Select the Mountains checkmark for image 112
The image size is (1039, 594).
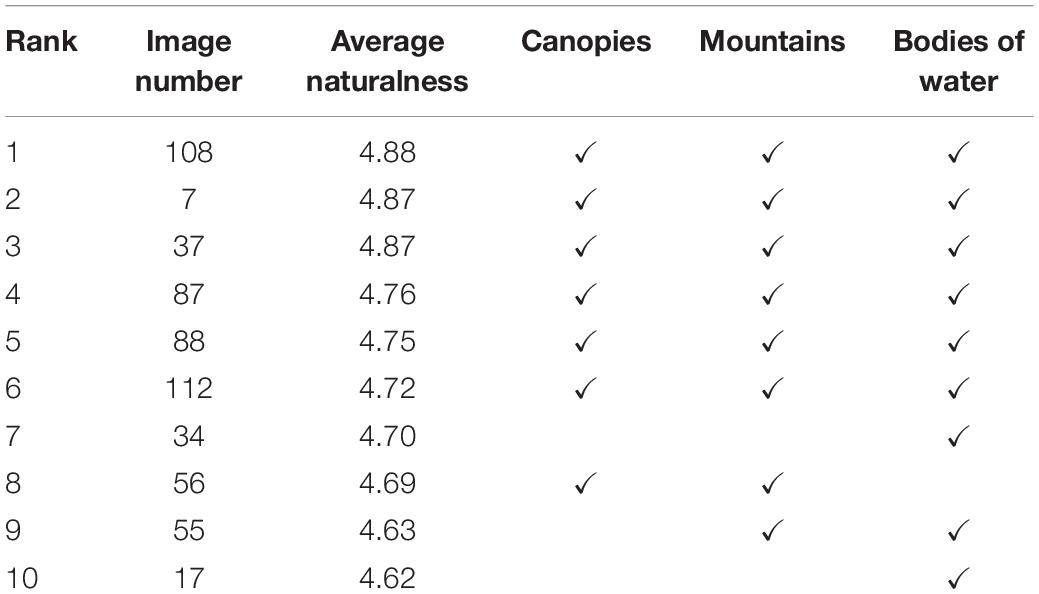(x=772, y=388)
